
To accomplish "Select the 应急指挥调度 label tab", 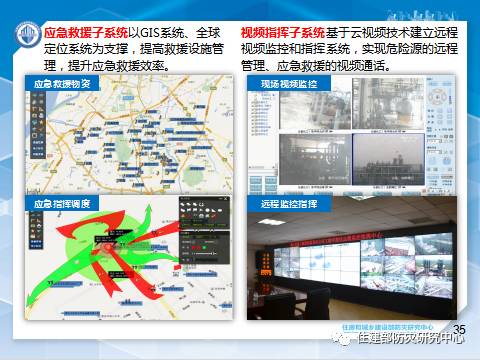I will (62, 203).
